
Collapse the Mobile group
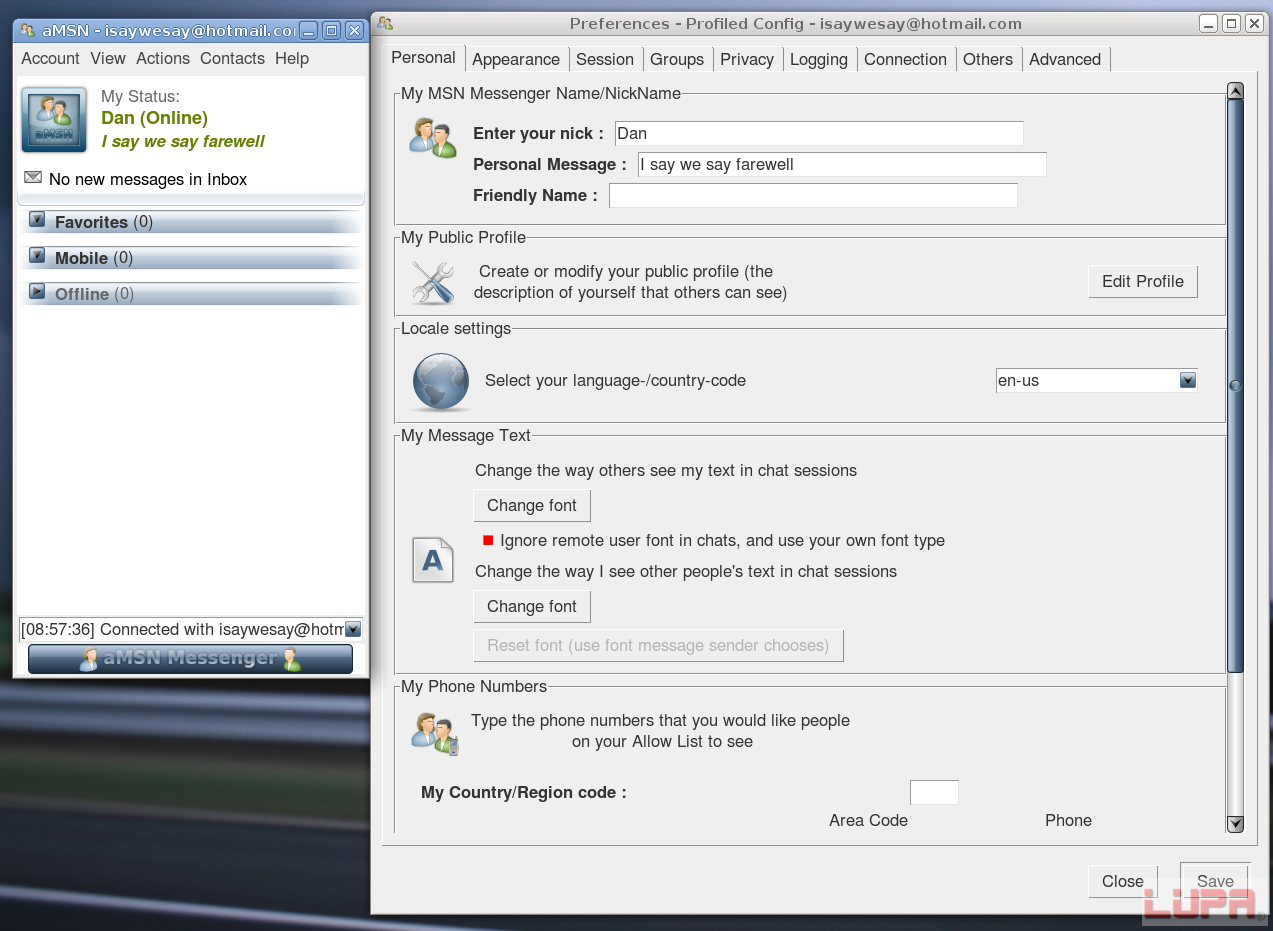pos(37,255)
